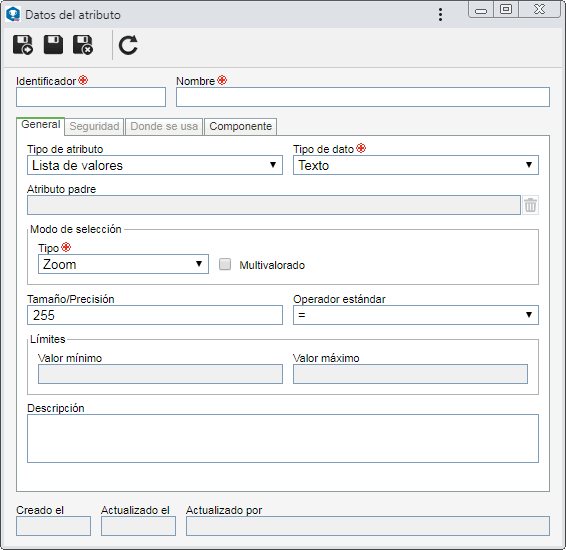Focus the Identificador text field
Image resolution: width=566 pixels, height=550 pixels.
(x=91, y=97)
